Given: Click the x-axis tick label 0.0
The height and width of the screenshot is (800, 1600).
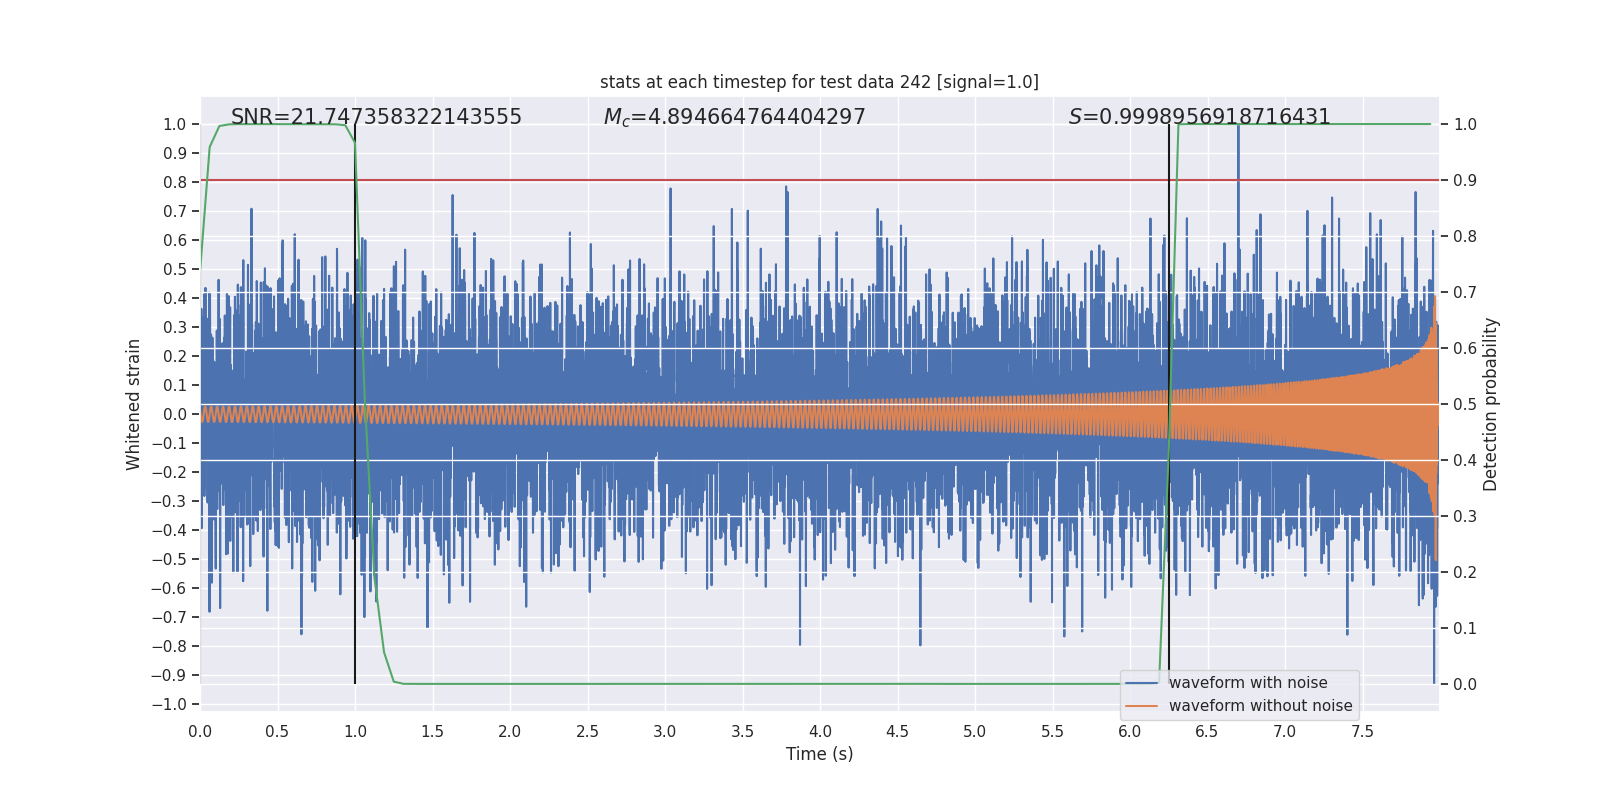Looking at the screenshot, I should click(x=200, y=731).
